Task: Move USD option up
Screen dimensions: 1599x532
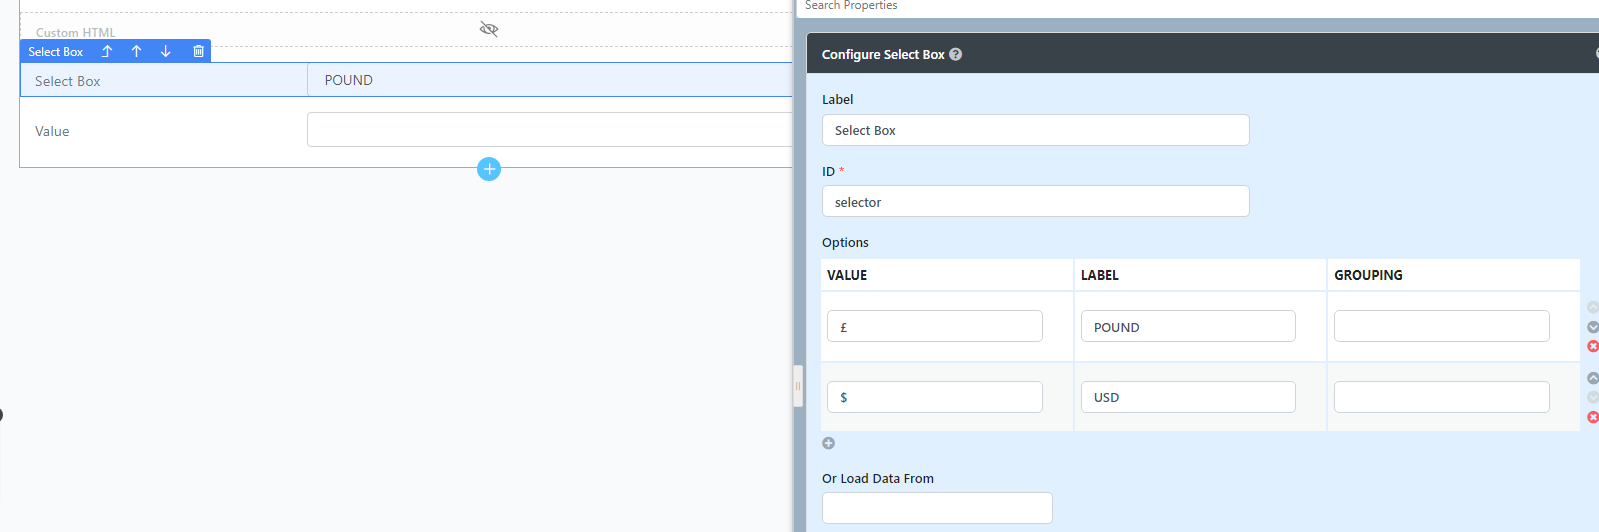Action: pyautogui.click(x=1593, y=378)
